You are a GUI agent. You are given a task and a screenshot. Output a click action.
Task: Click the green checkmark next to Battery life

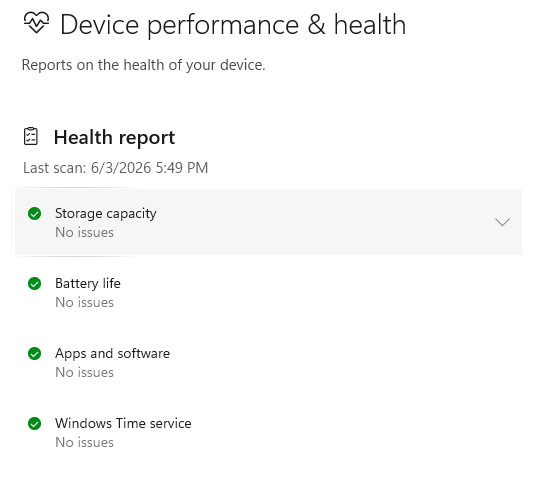[x=35, y=283]
